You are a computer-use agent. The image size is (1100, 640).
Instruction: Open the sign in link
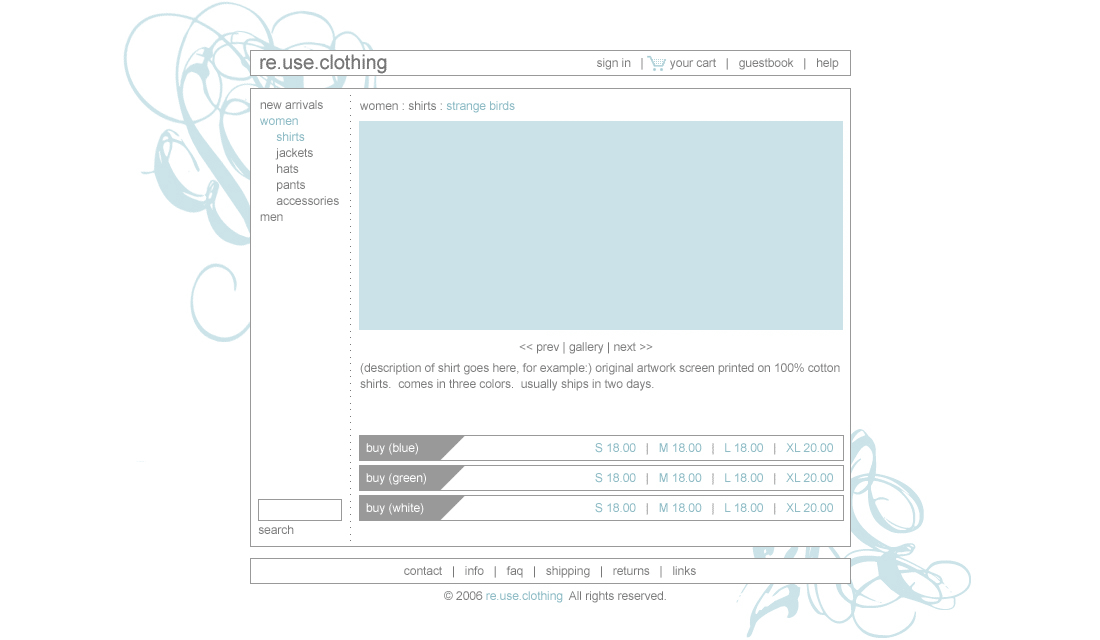pos(613,63)
